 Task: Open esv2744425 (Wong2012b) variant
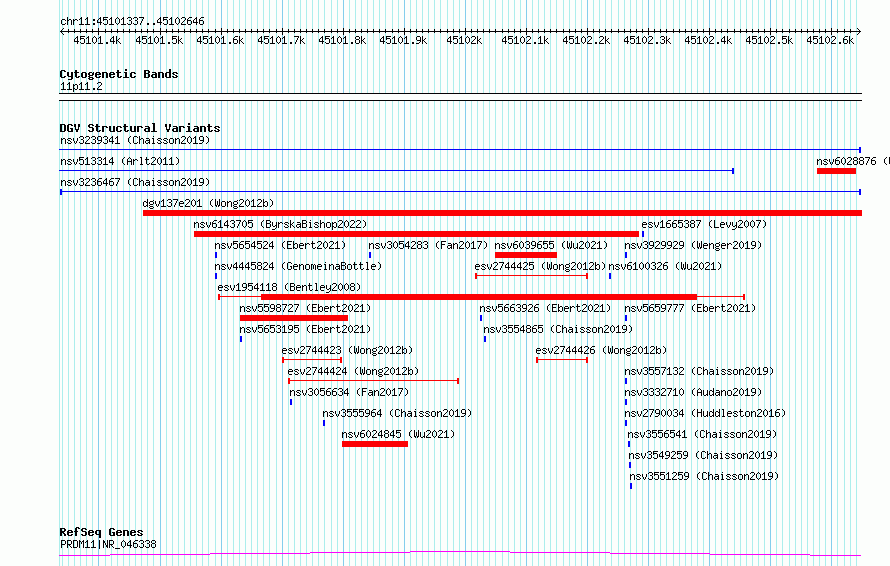coord(540,266)
